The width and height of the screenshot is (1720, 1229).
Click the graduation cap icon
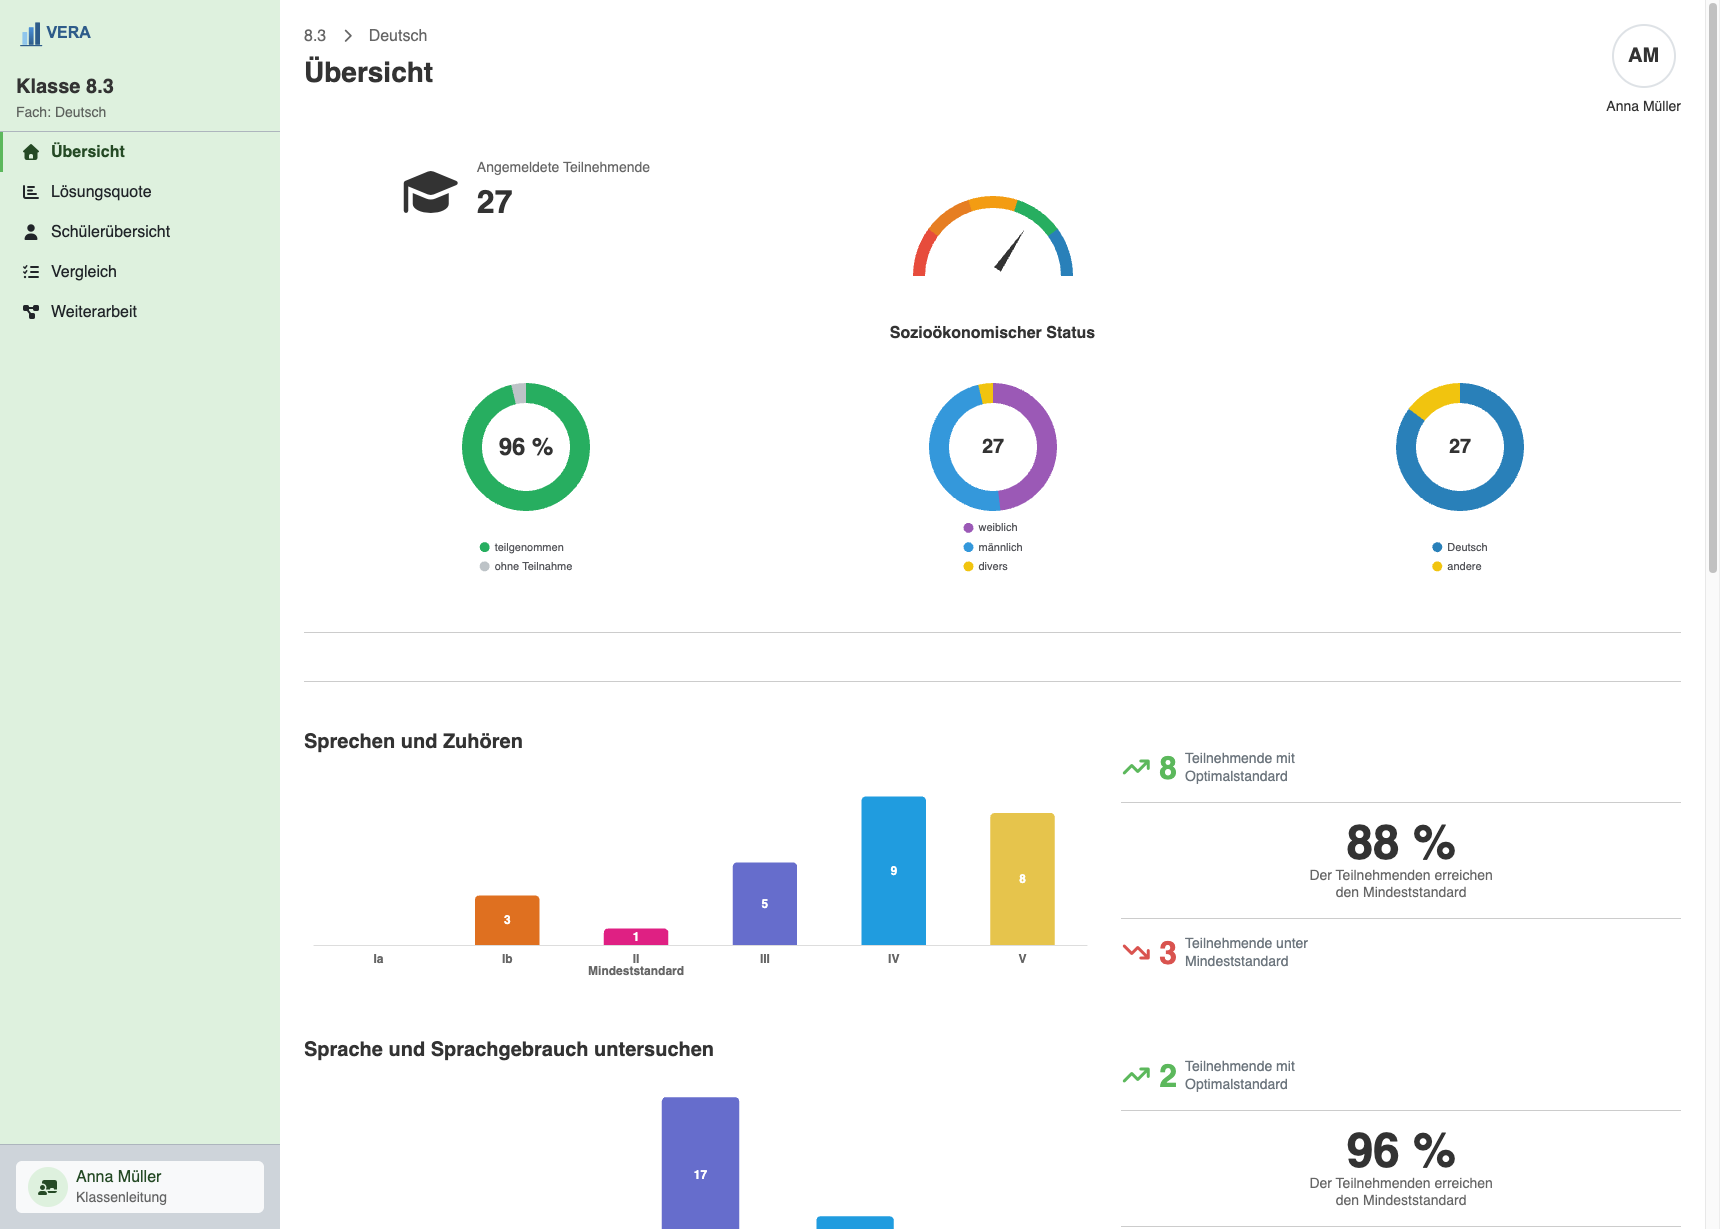tap(430, 192)
